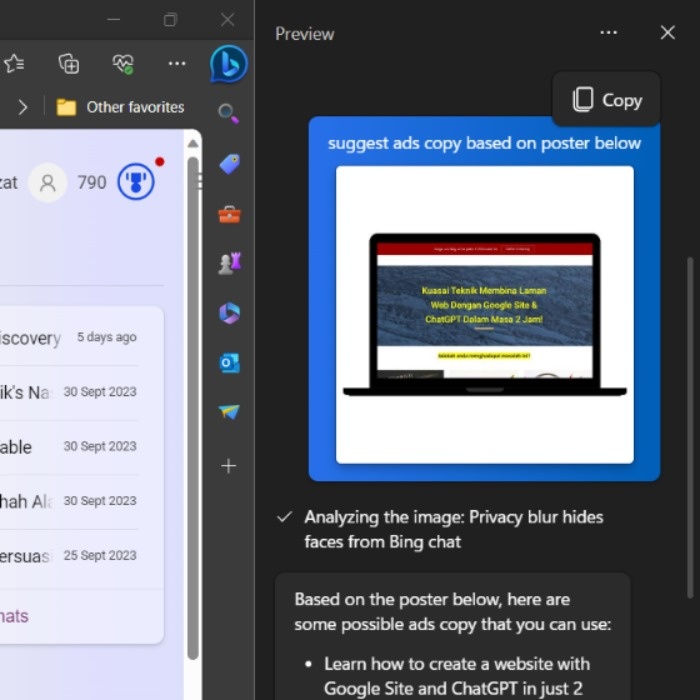700x700 pixels.
Task: Click the Preview pane scrollbar thumb
Action: [x=690, y=427]
